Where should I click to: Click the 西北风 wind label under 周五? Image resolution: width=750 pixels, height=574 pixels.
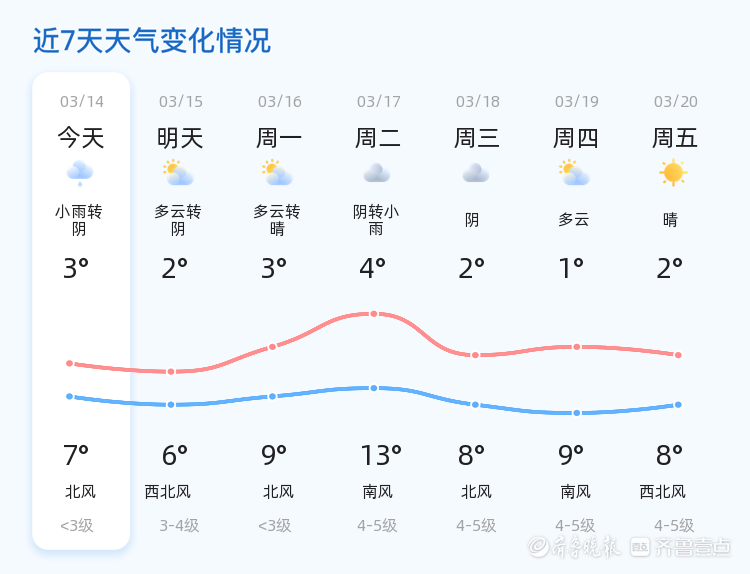pos(663,492)
